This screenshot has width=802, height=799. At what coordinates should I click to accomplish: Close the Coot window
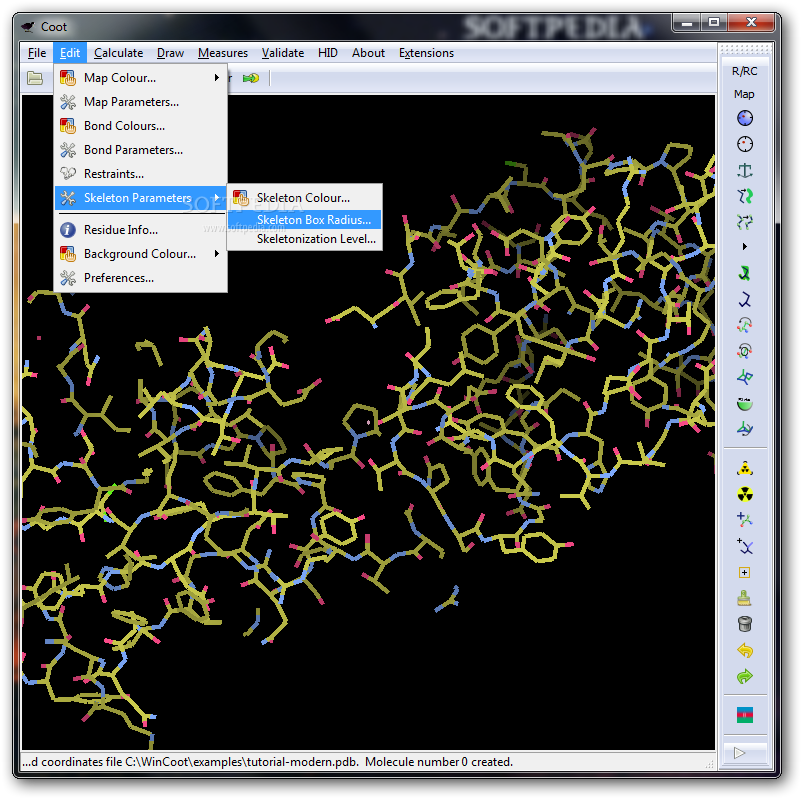pyautogui.click(x=751, y=23)
